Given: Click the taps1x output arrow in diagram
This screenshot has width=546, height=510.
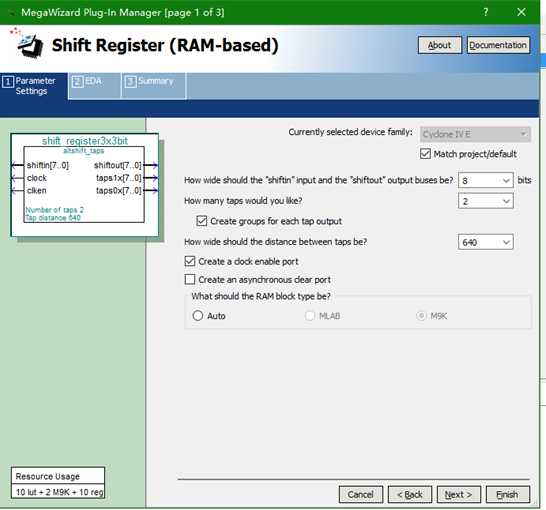Looking at the screenshot, I should click(151, 178).
